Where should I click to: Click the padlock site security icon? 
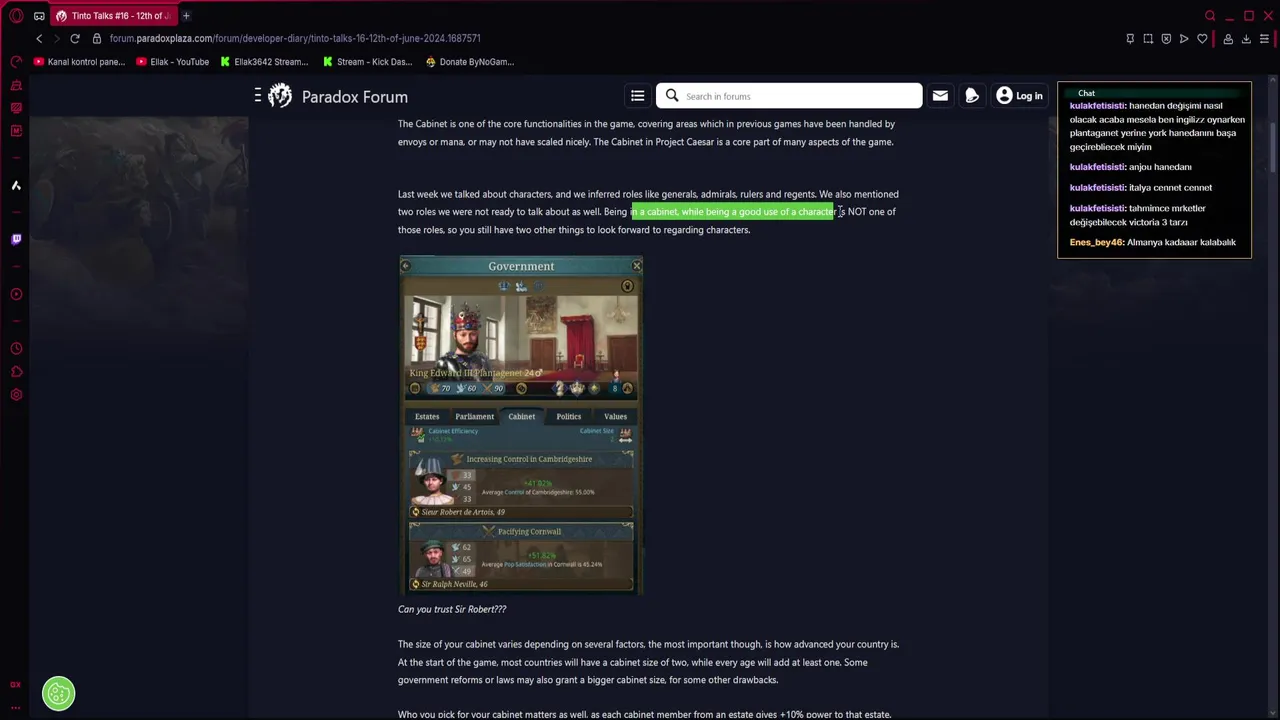click(x=97, y=38)
